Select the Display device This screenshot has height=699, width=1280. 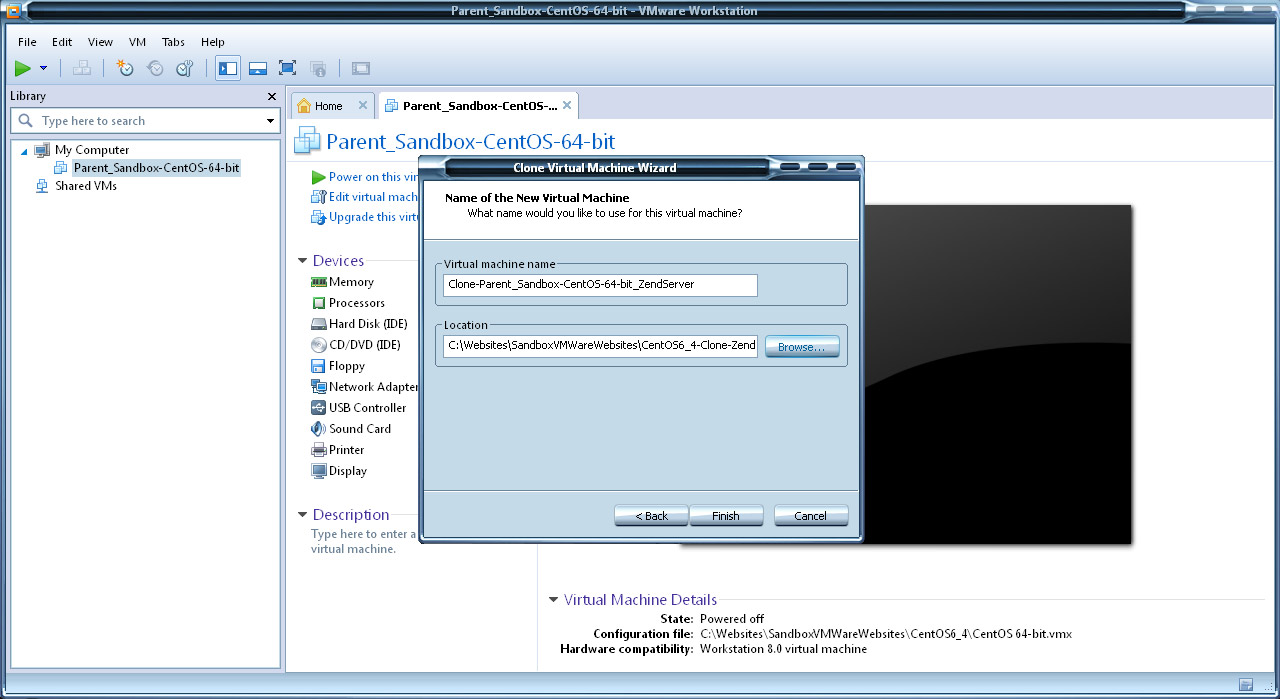[x=339, y=471]
